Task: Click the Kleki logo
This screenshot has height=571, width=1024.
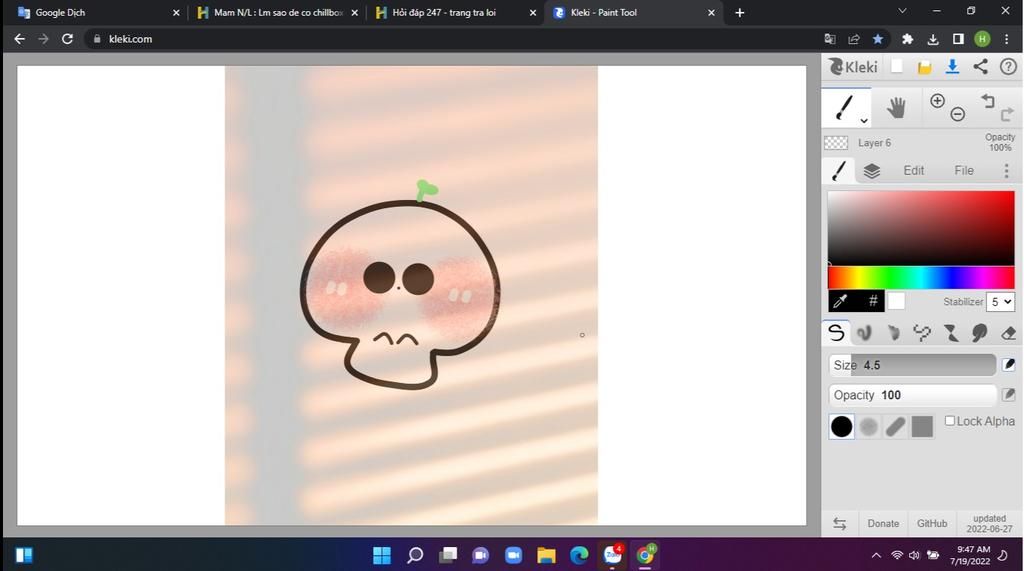Action: (853, 67)
